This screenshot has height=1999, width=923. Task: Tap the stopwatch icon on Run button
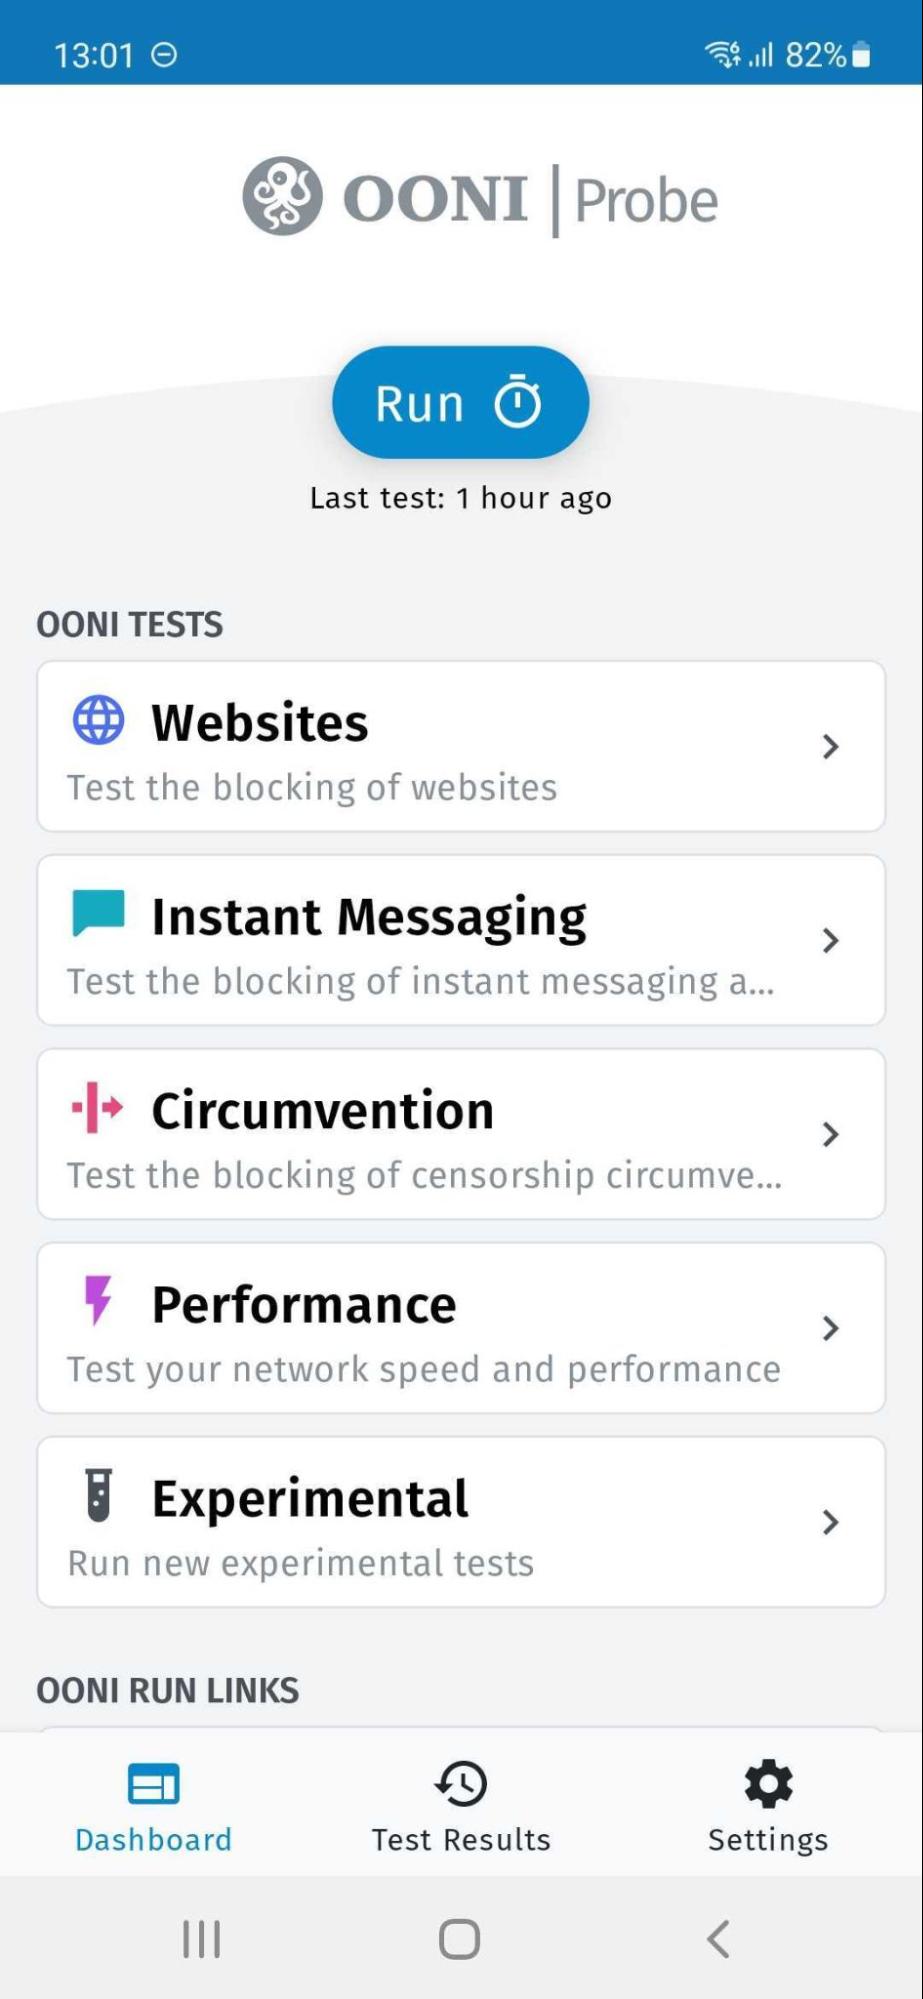tap(518, 402)
